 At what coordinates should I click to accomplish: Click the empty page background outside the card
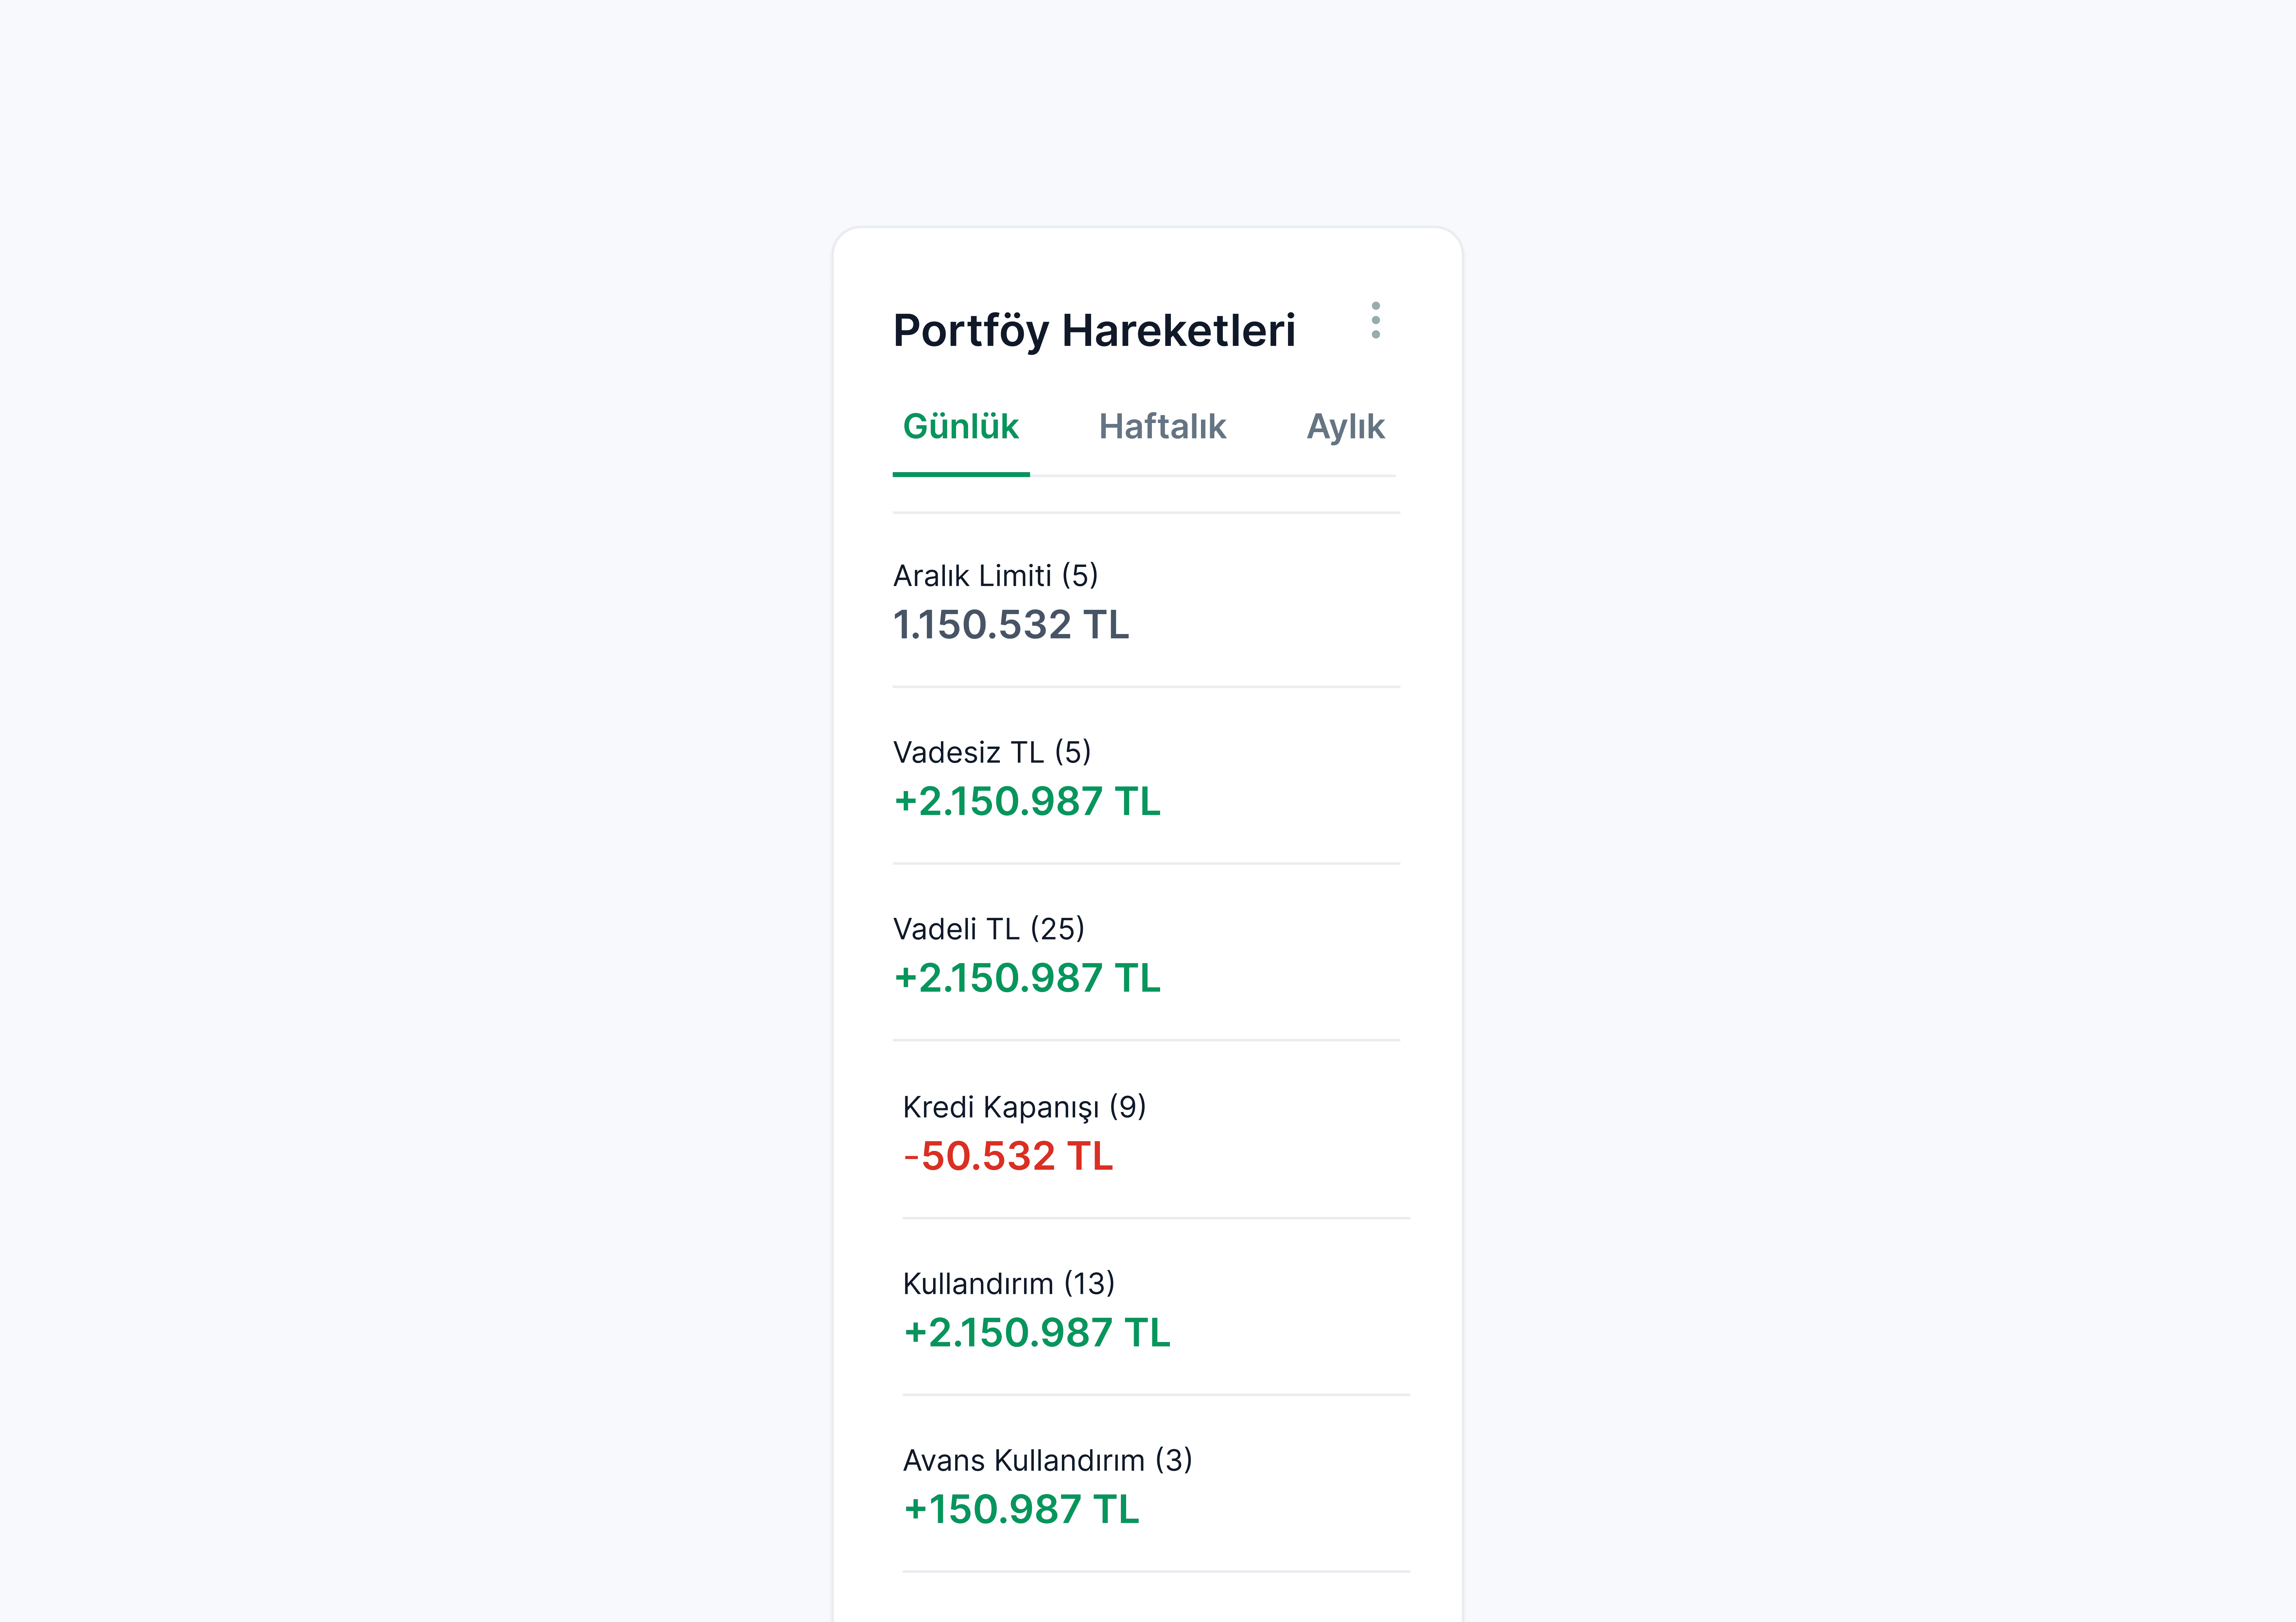[400, 800]
